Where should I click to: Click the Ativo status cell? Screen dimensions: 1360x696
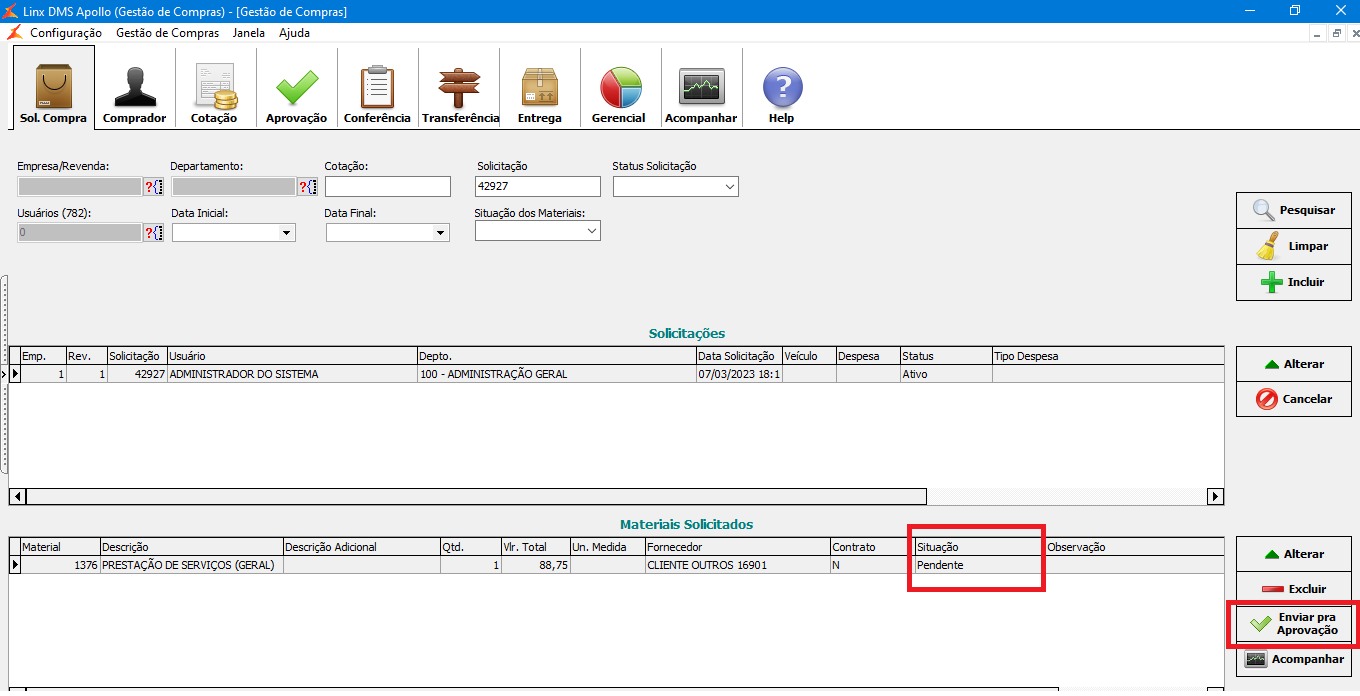pos(945,374)
